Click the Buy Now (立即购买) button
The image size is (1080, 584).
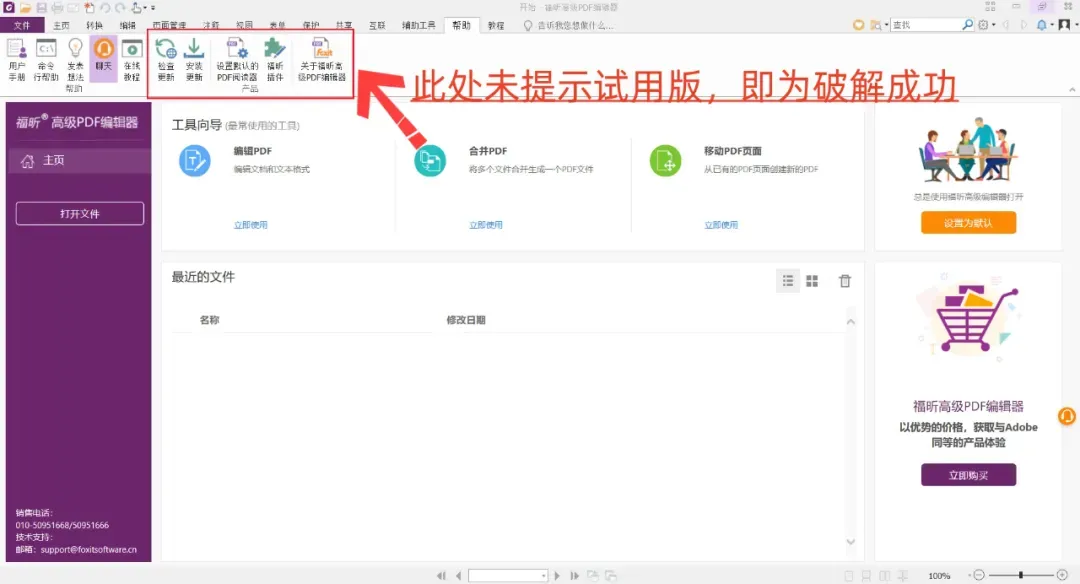[968, 475]
